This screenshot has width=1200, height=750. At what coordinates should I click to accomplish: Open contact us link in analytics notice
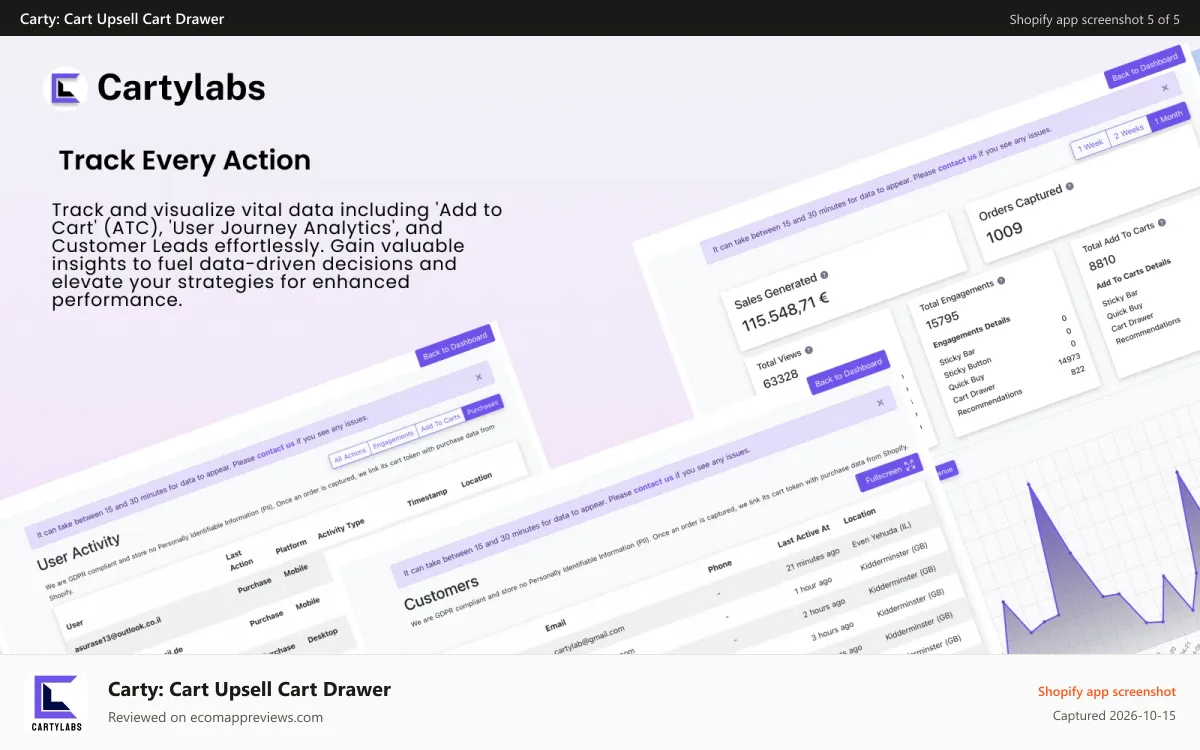click(957, 163)
